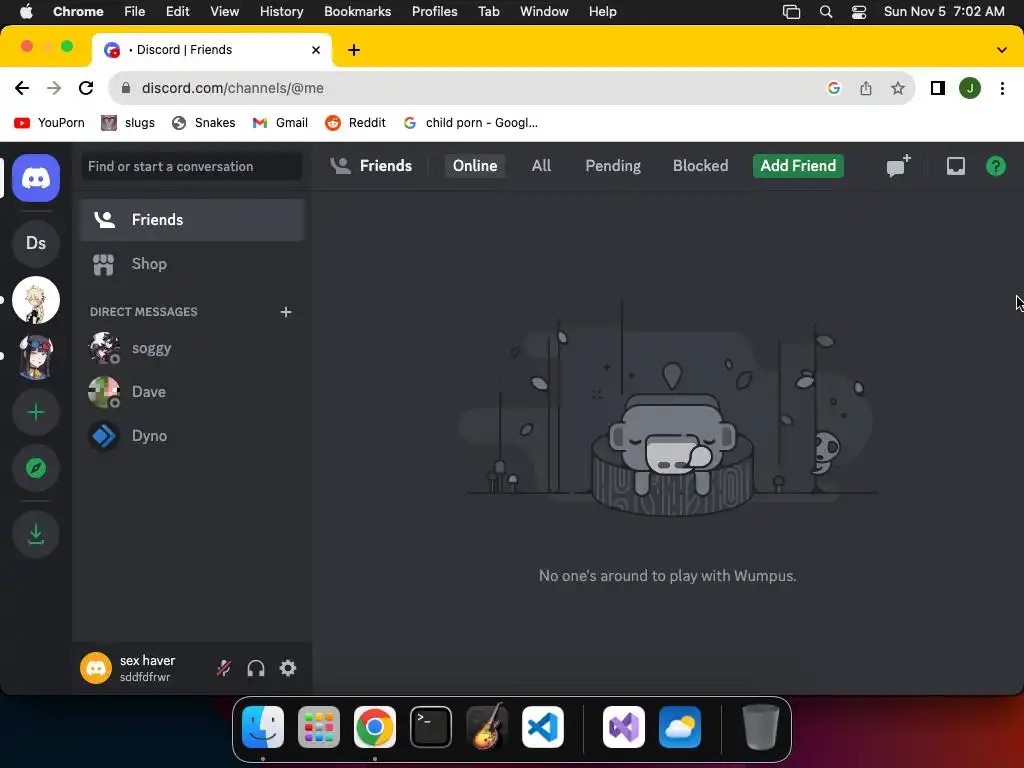The width and height of the screenshot is (1024, 768).
Task: Open Explore Discoverable Servers compass
Action: click(36, 468)
